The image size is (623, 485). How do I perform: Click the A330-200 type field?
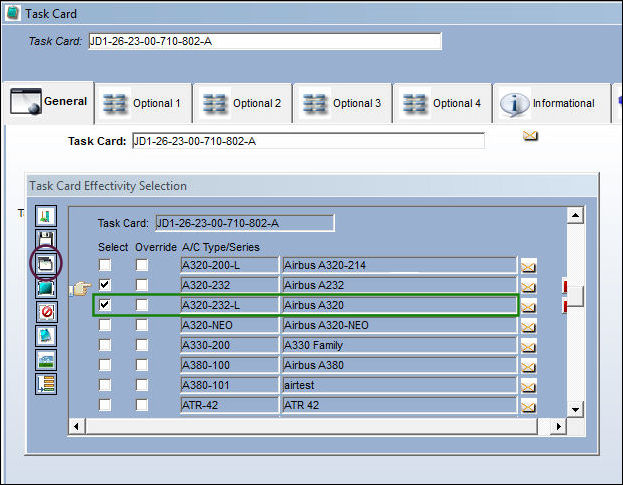[230, 345]
